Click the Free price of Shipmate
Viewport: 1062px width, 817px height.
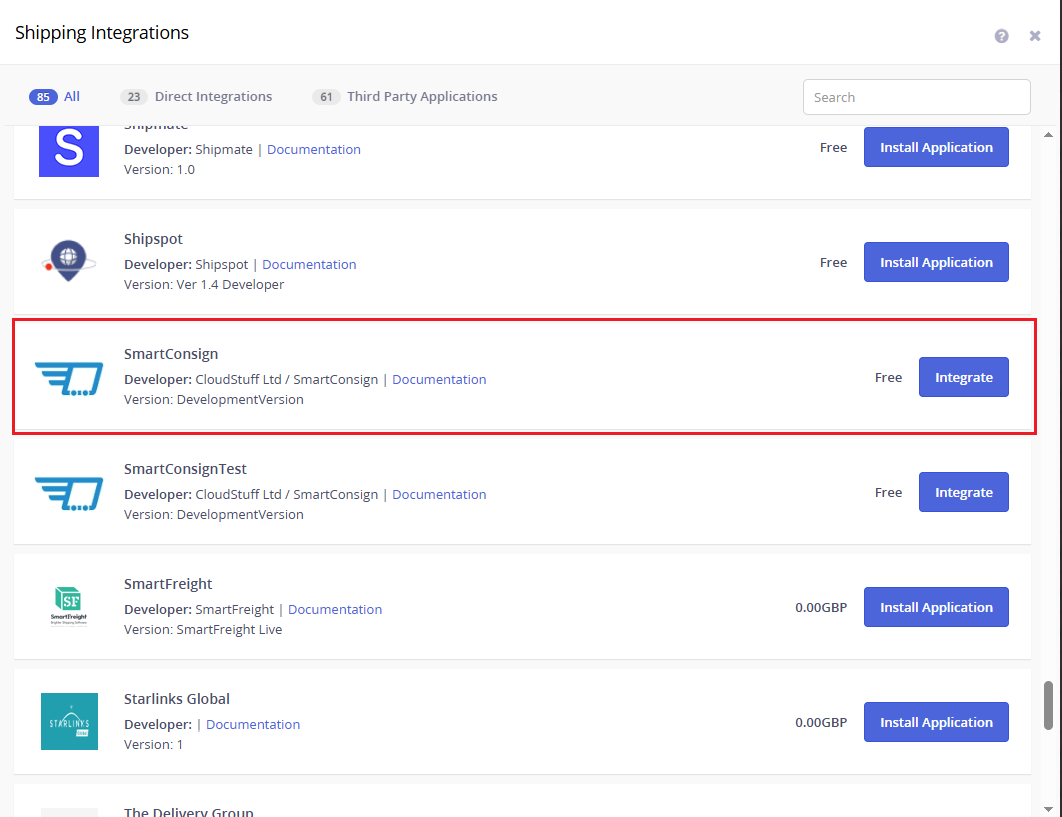coord(833,148)
